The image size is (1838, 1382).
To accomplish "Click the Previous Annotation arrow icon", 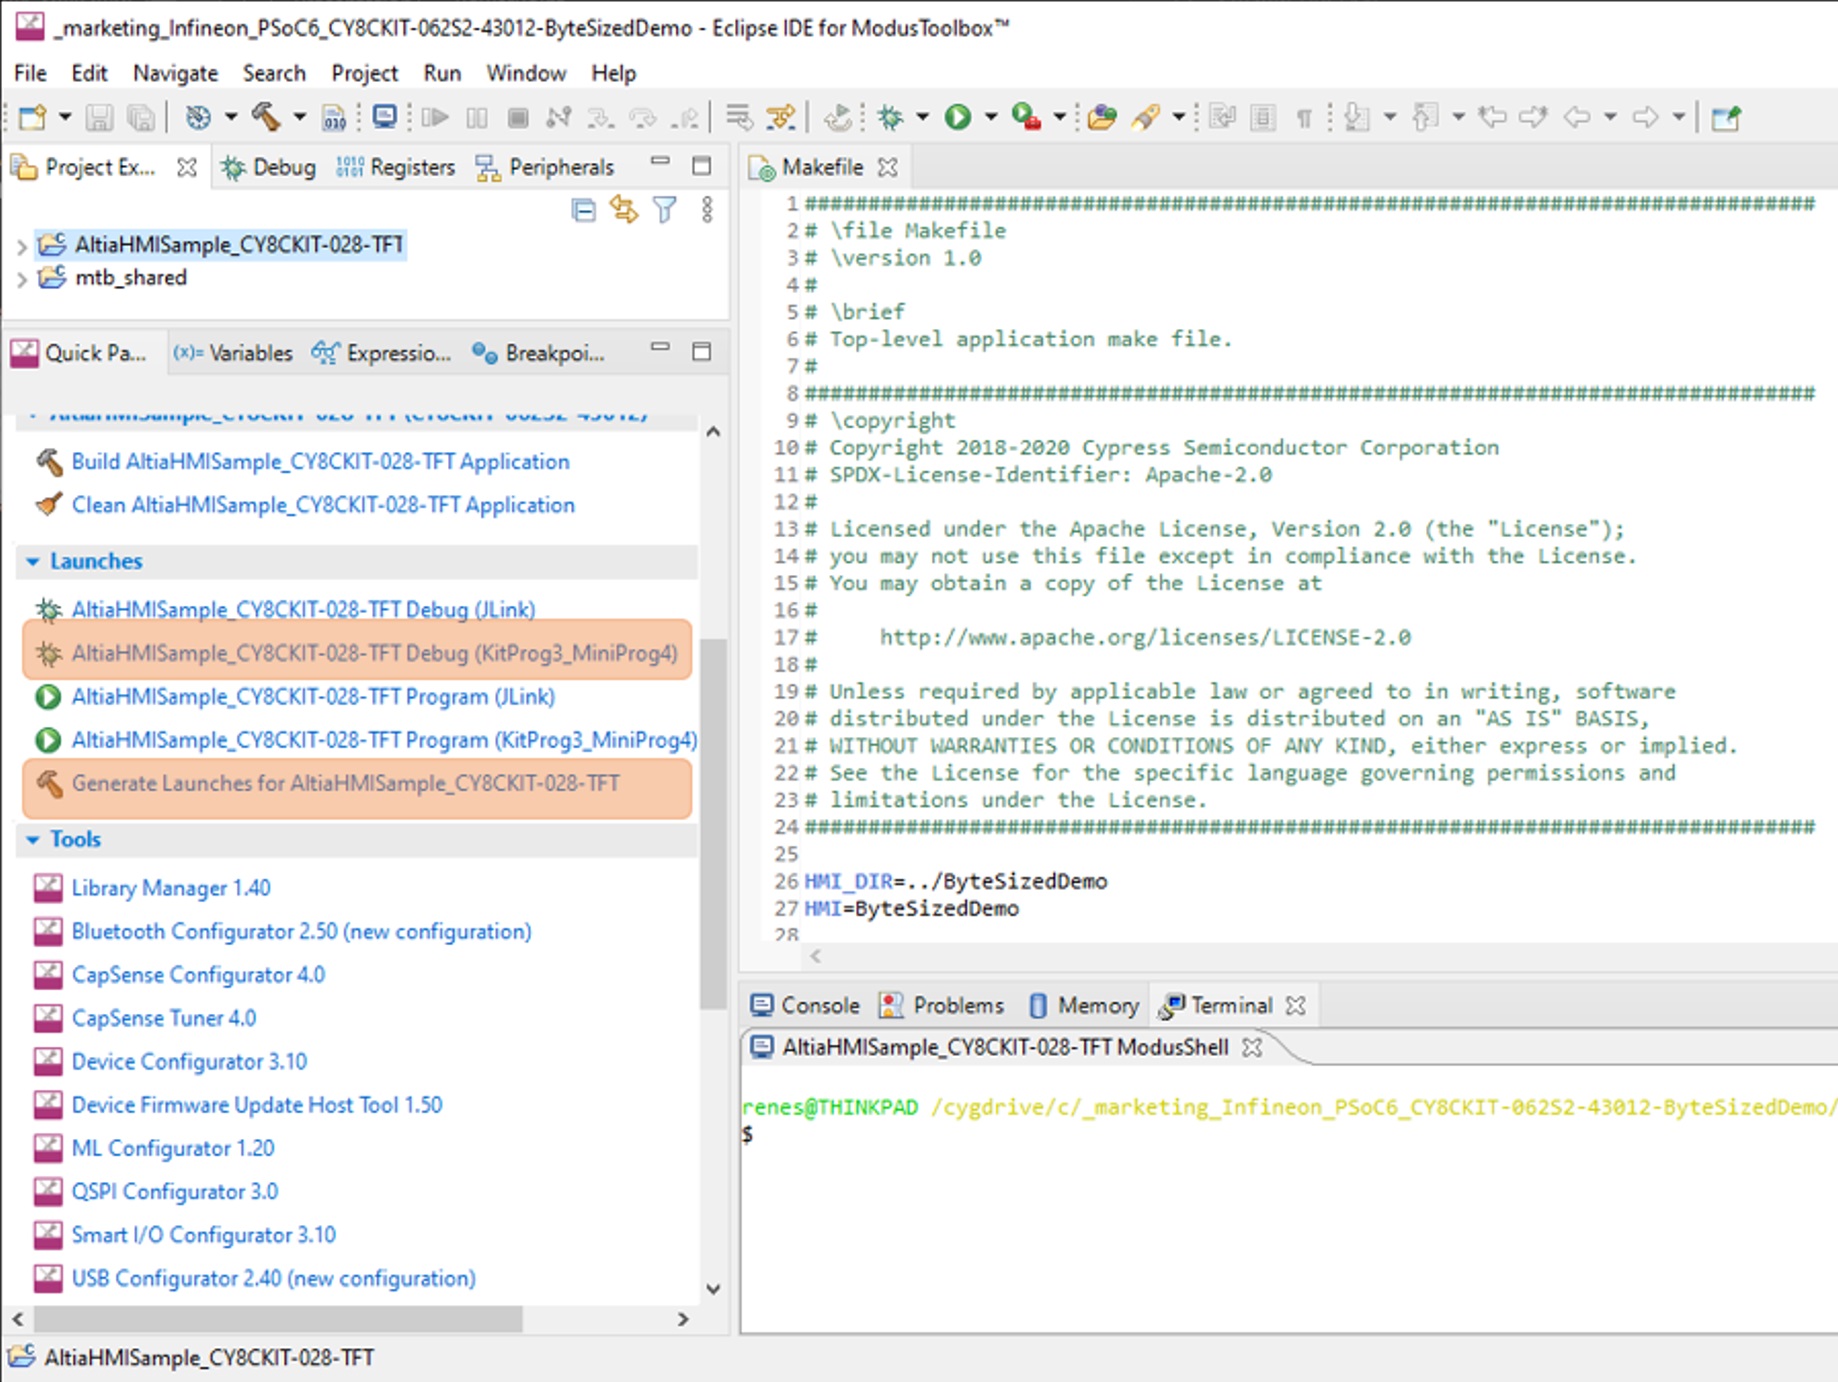I will point(1425,117).
